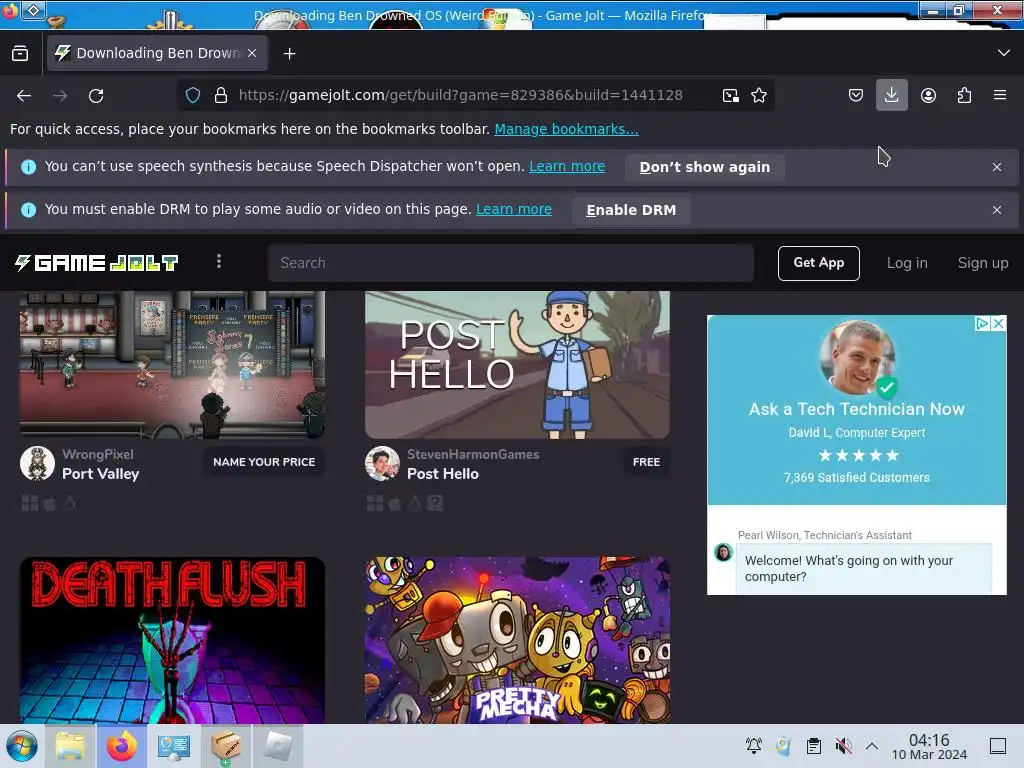1024x768 pixels.
Task: Expand the list all tabs chevron
Action: pyautogui.click(x=1004, y=53)
